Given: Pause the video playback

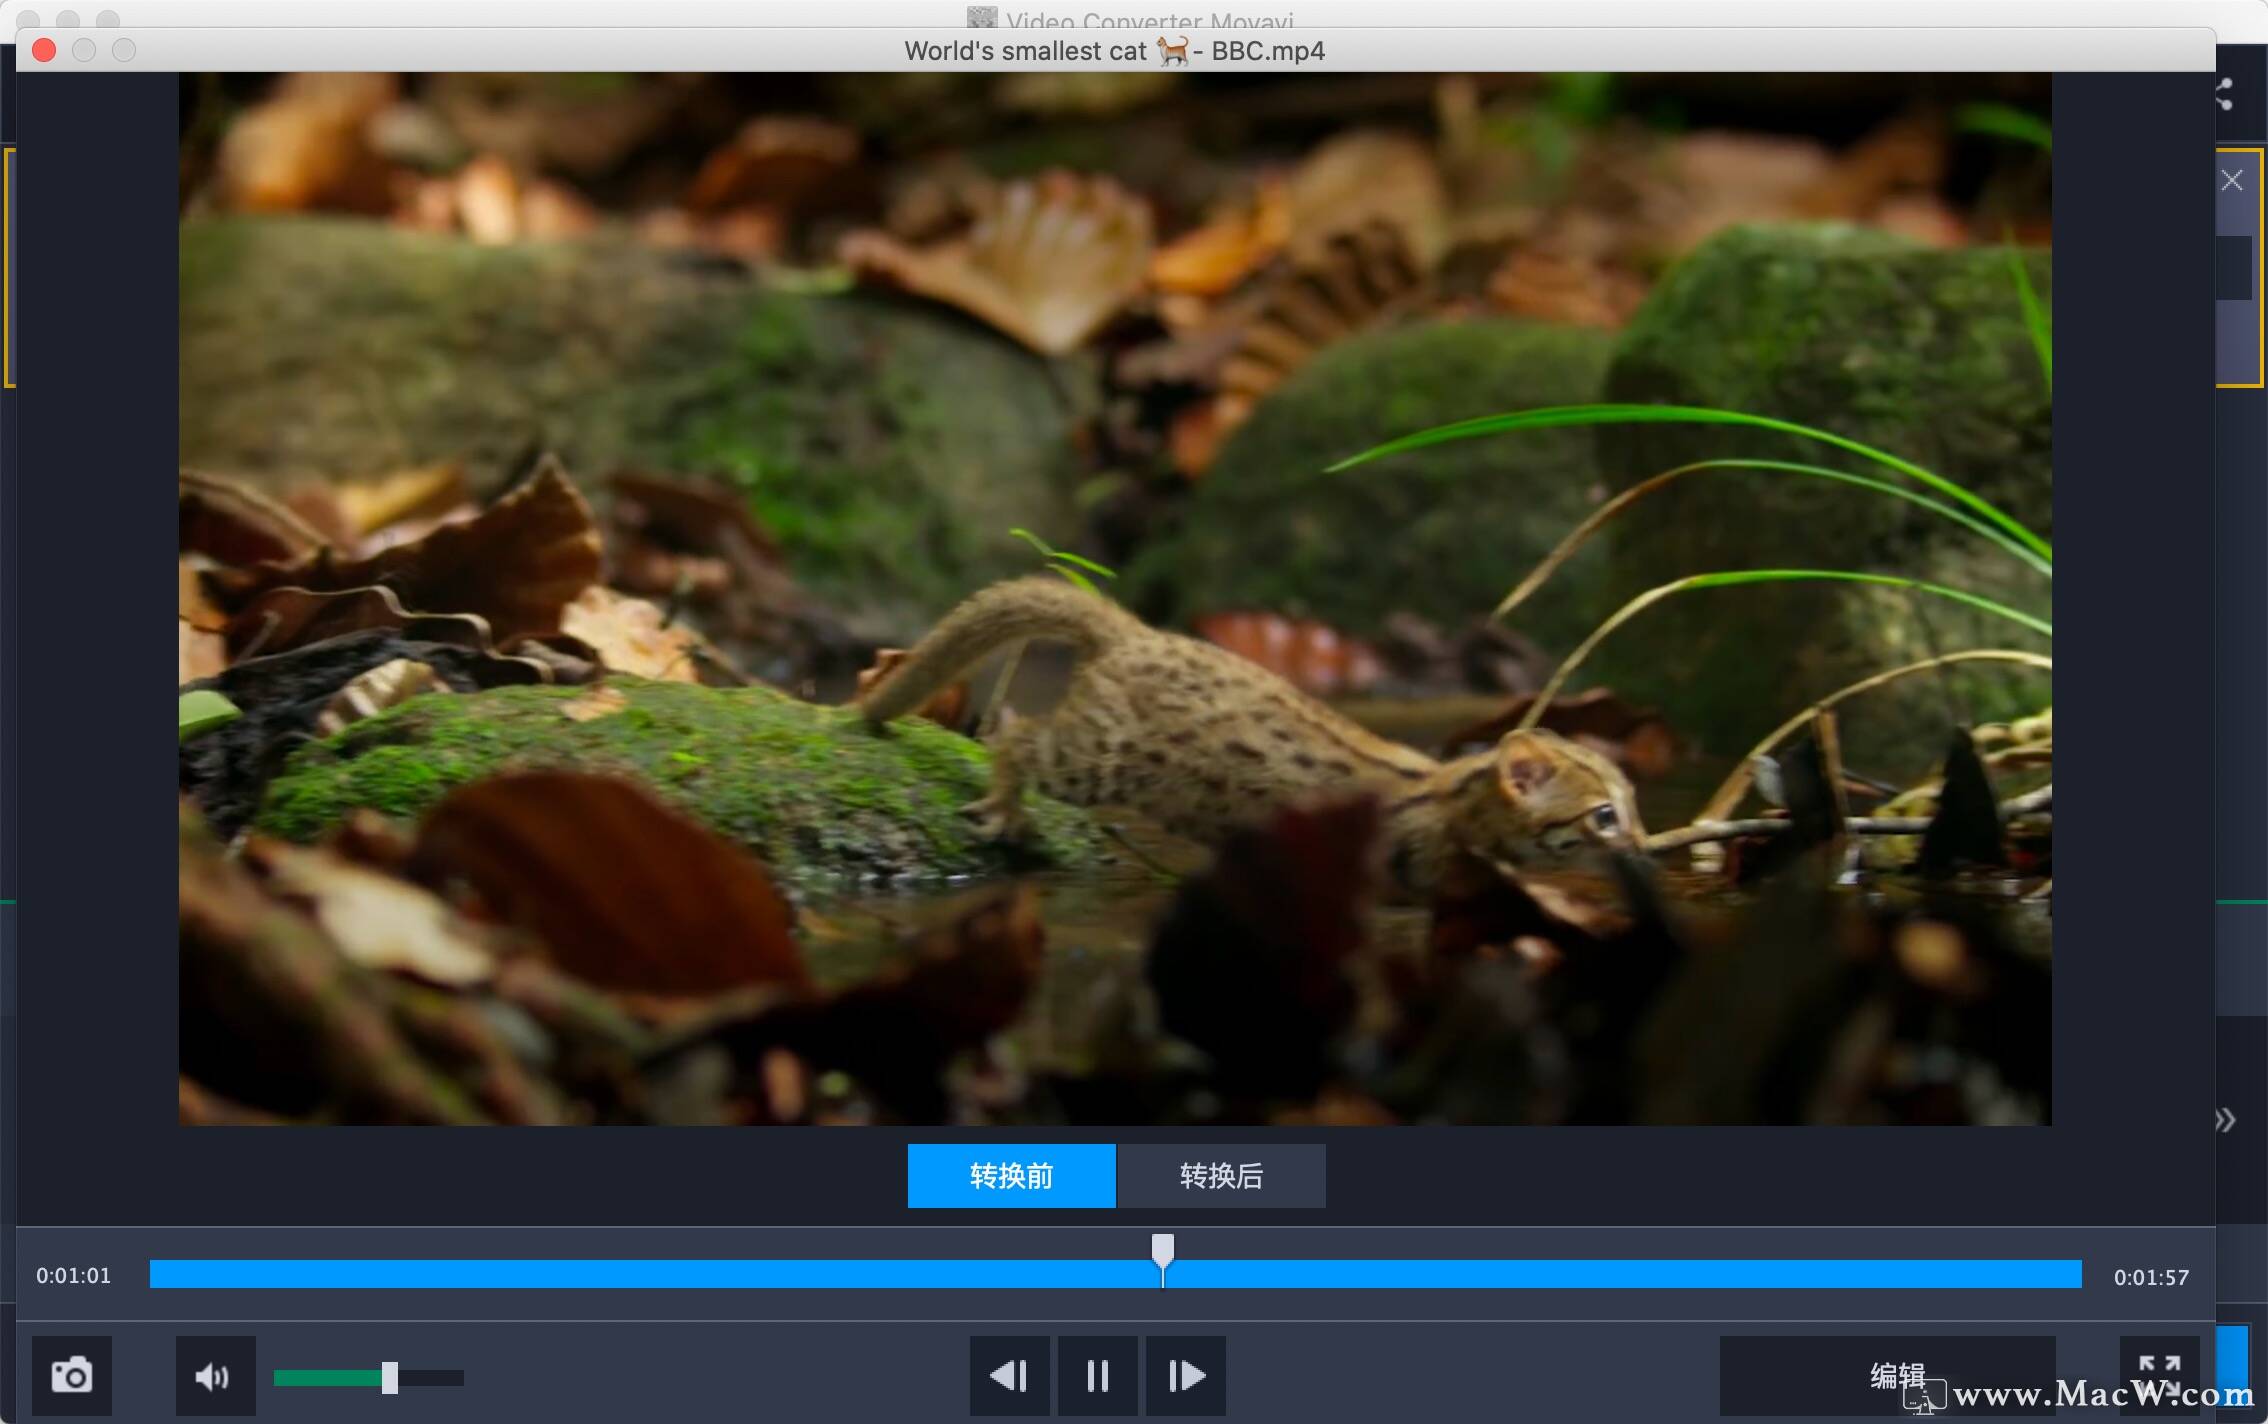Looking at the screenshot, I should 1097,1376.
